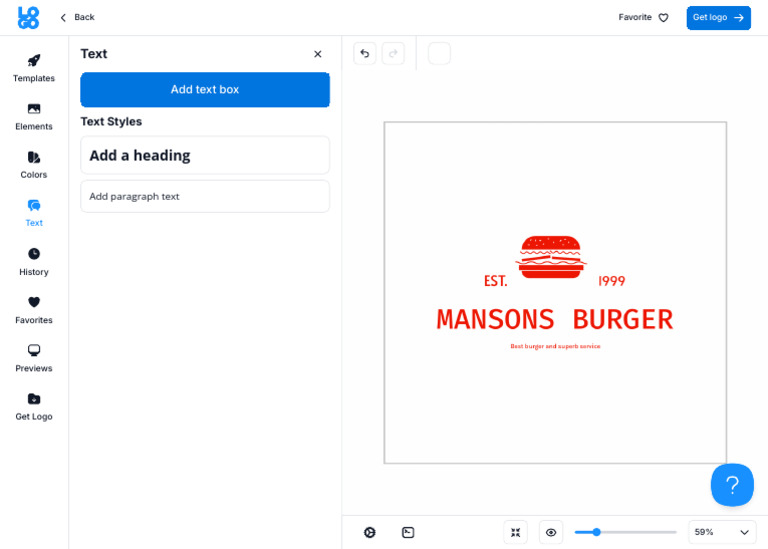Click the undo arrow icon
The width and height of the screenshot is (768, 549).
365,53
